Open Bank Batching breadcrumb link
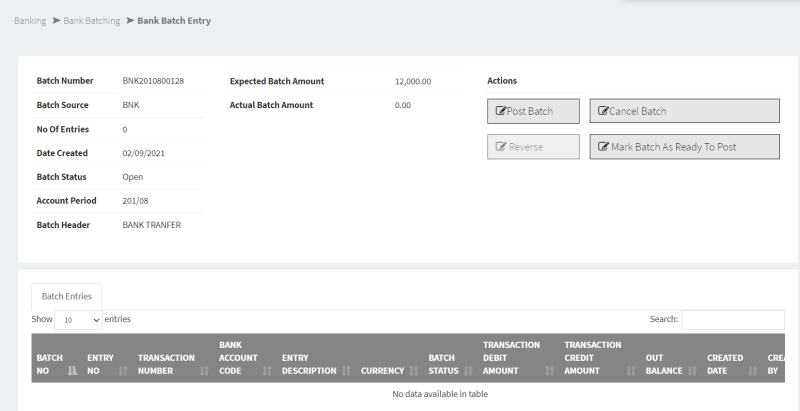The width and height of the screenshot is (800, 411). (91, 20)
